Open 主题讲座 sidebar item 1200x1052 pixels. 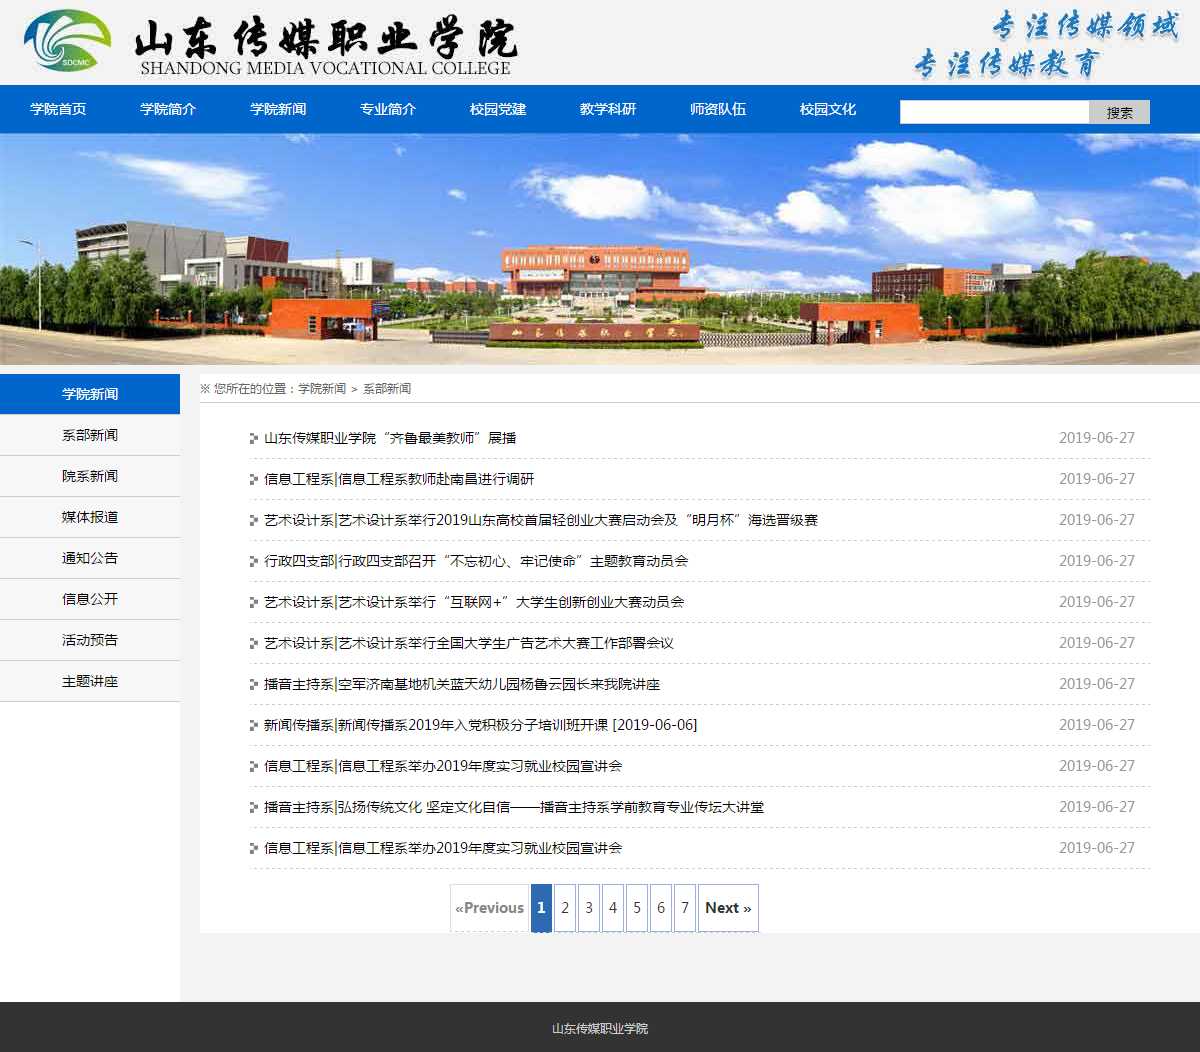point(90,681)
